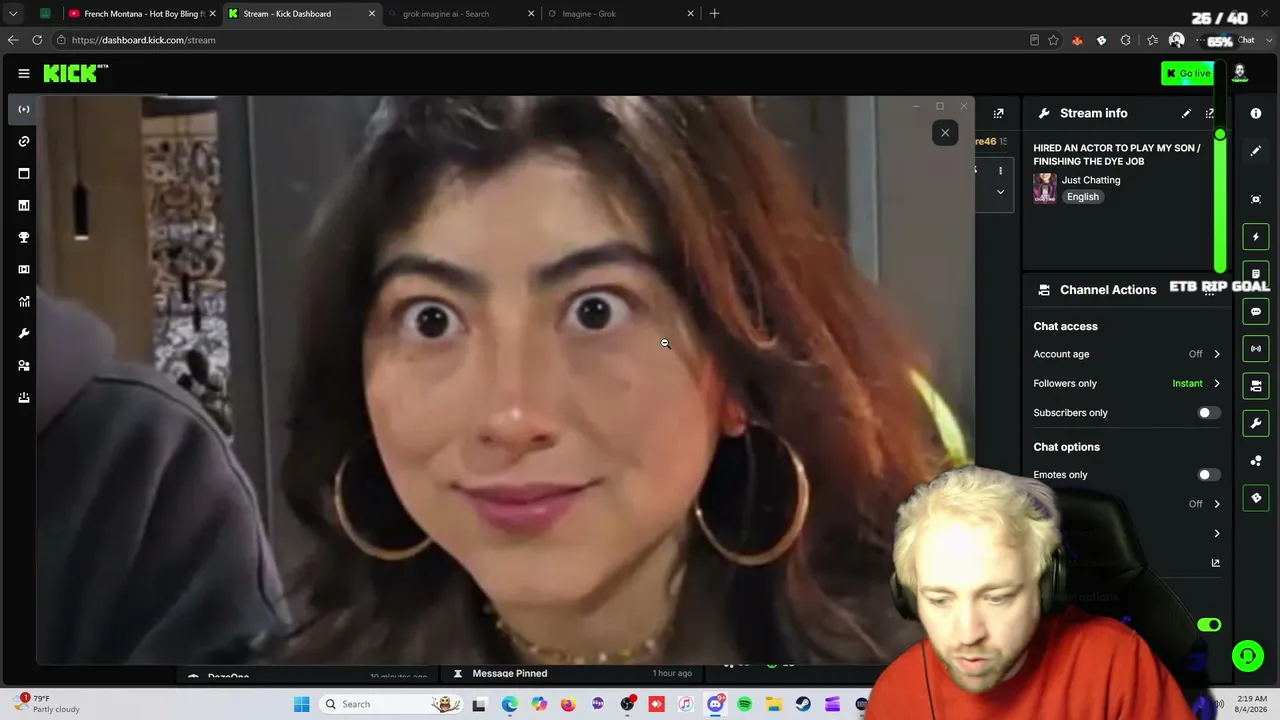Open the browser tab list dropdown
The height and width of the screenshot is (720, 1280).
click(x=13, y=14)
